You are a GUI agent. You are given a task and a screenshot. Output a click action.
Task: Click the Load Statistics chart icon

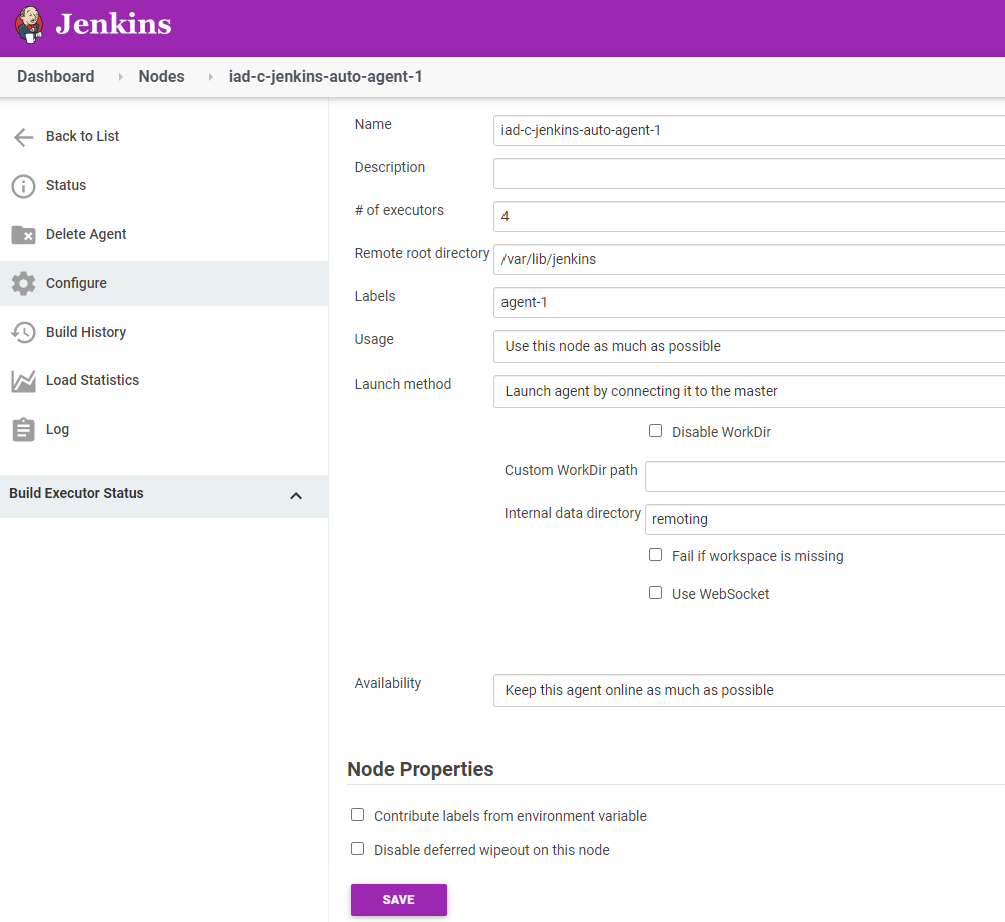click(x=24, y=381)
